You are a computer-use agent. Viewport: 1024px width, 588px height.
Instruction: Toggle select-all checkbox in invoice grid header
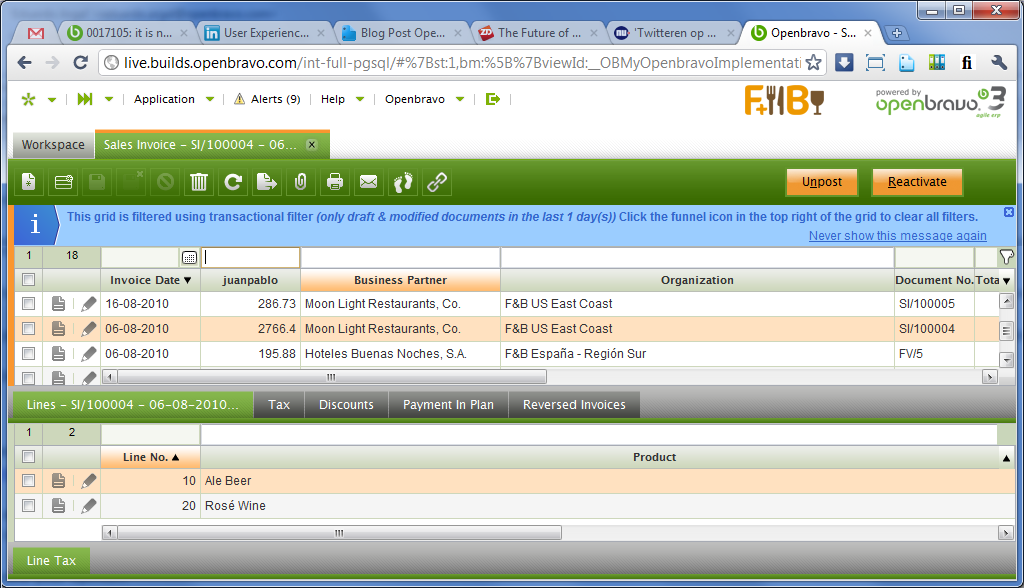click(x=28, y=280)
